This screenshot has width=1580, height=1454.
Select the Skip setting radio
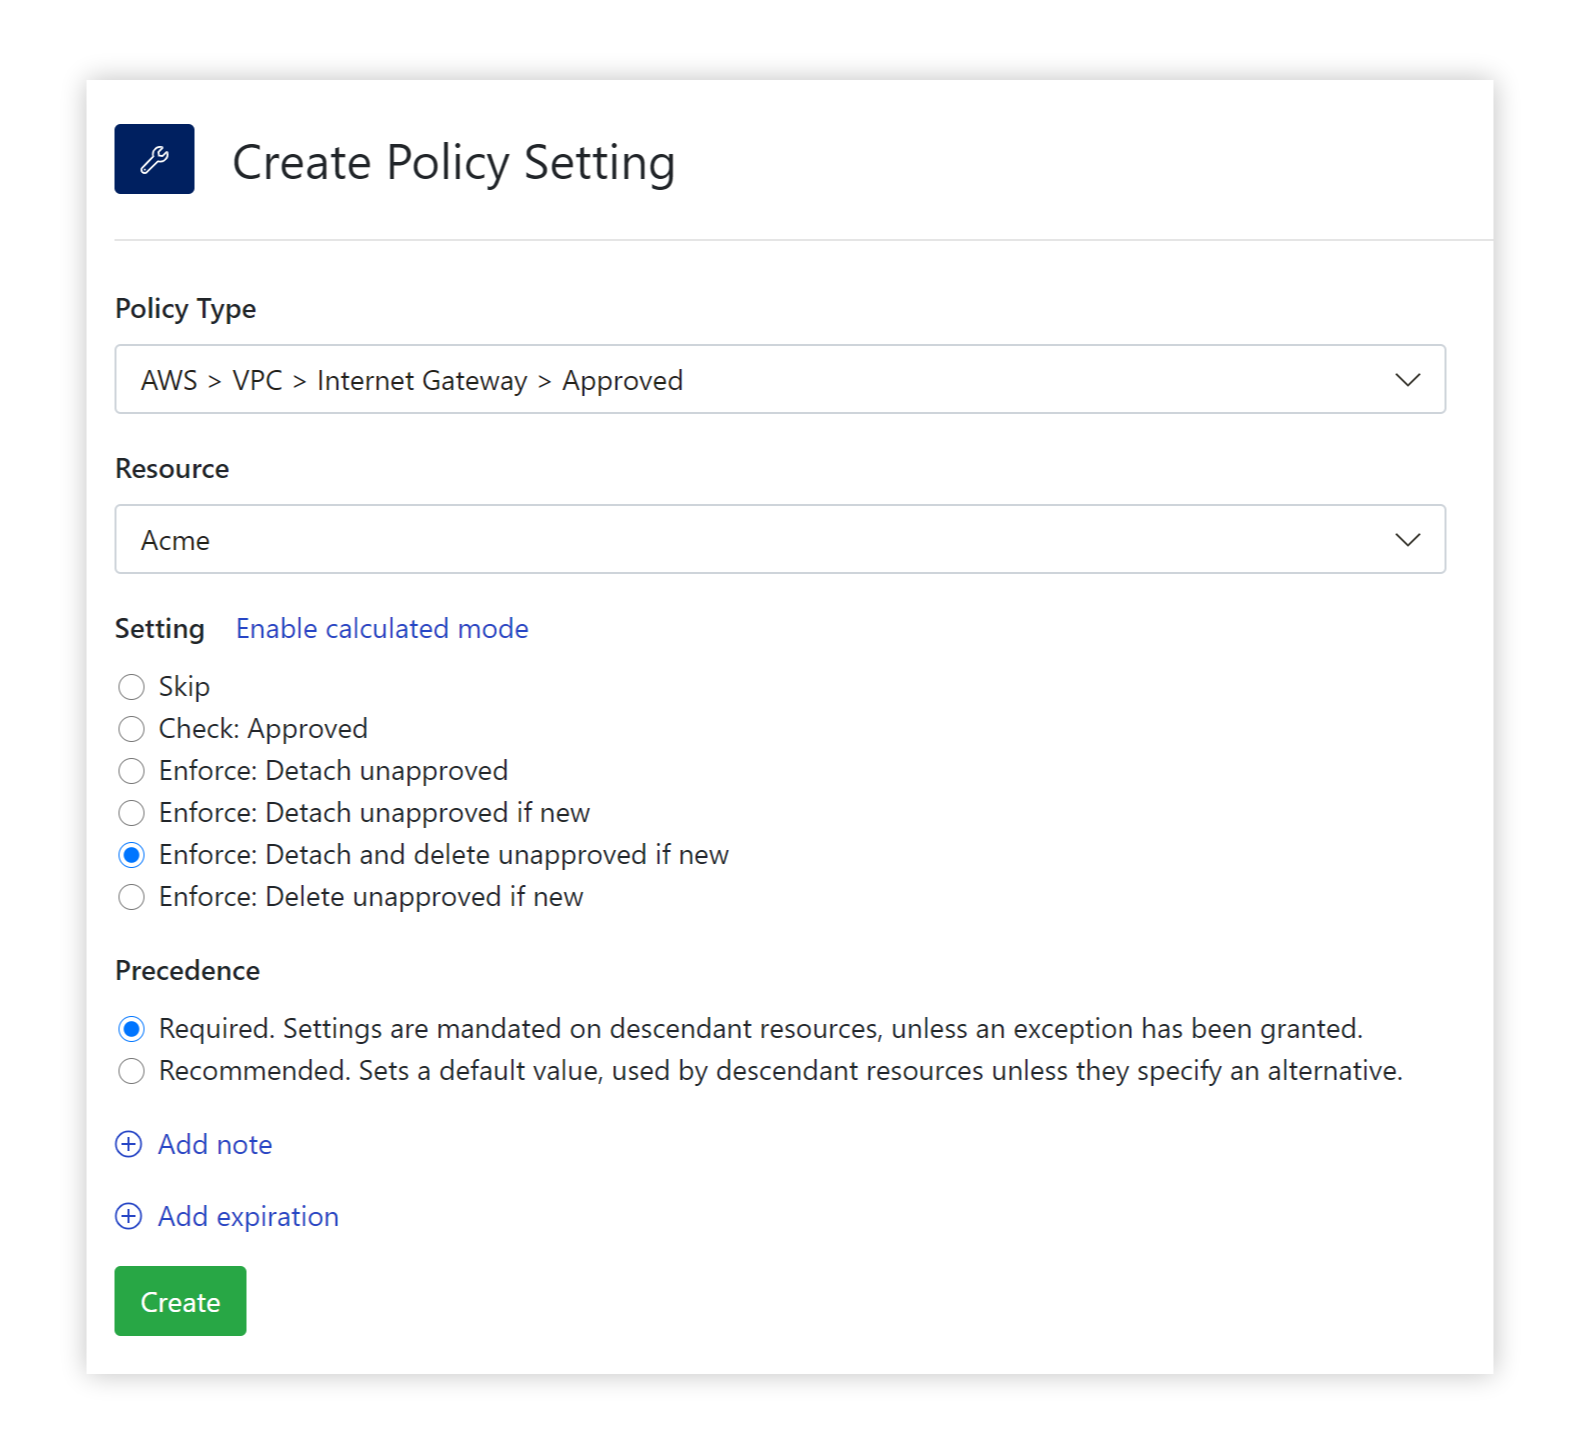tap(131, 687)
